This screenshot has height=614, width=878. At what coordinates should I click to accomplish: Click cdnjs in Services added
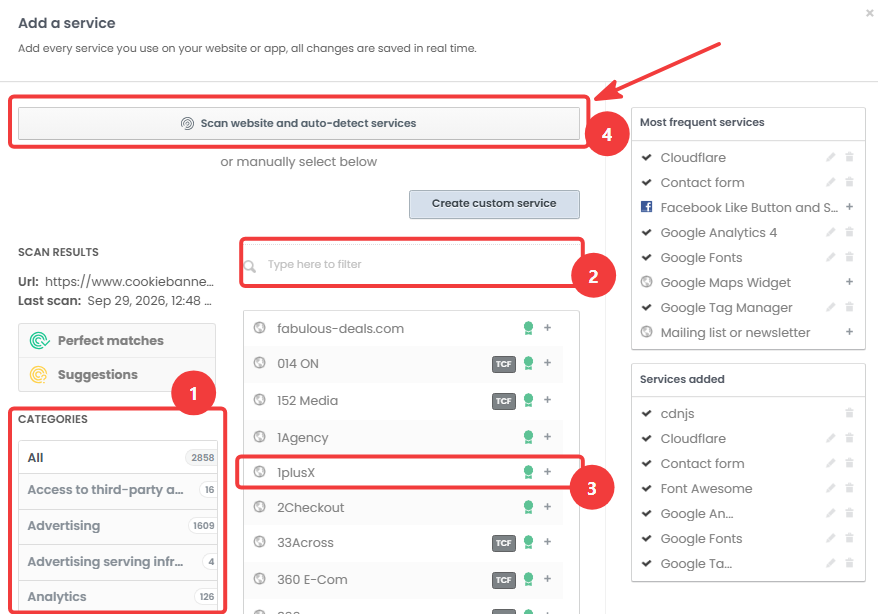[677, 414]
